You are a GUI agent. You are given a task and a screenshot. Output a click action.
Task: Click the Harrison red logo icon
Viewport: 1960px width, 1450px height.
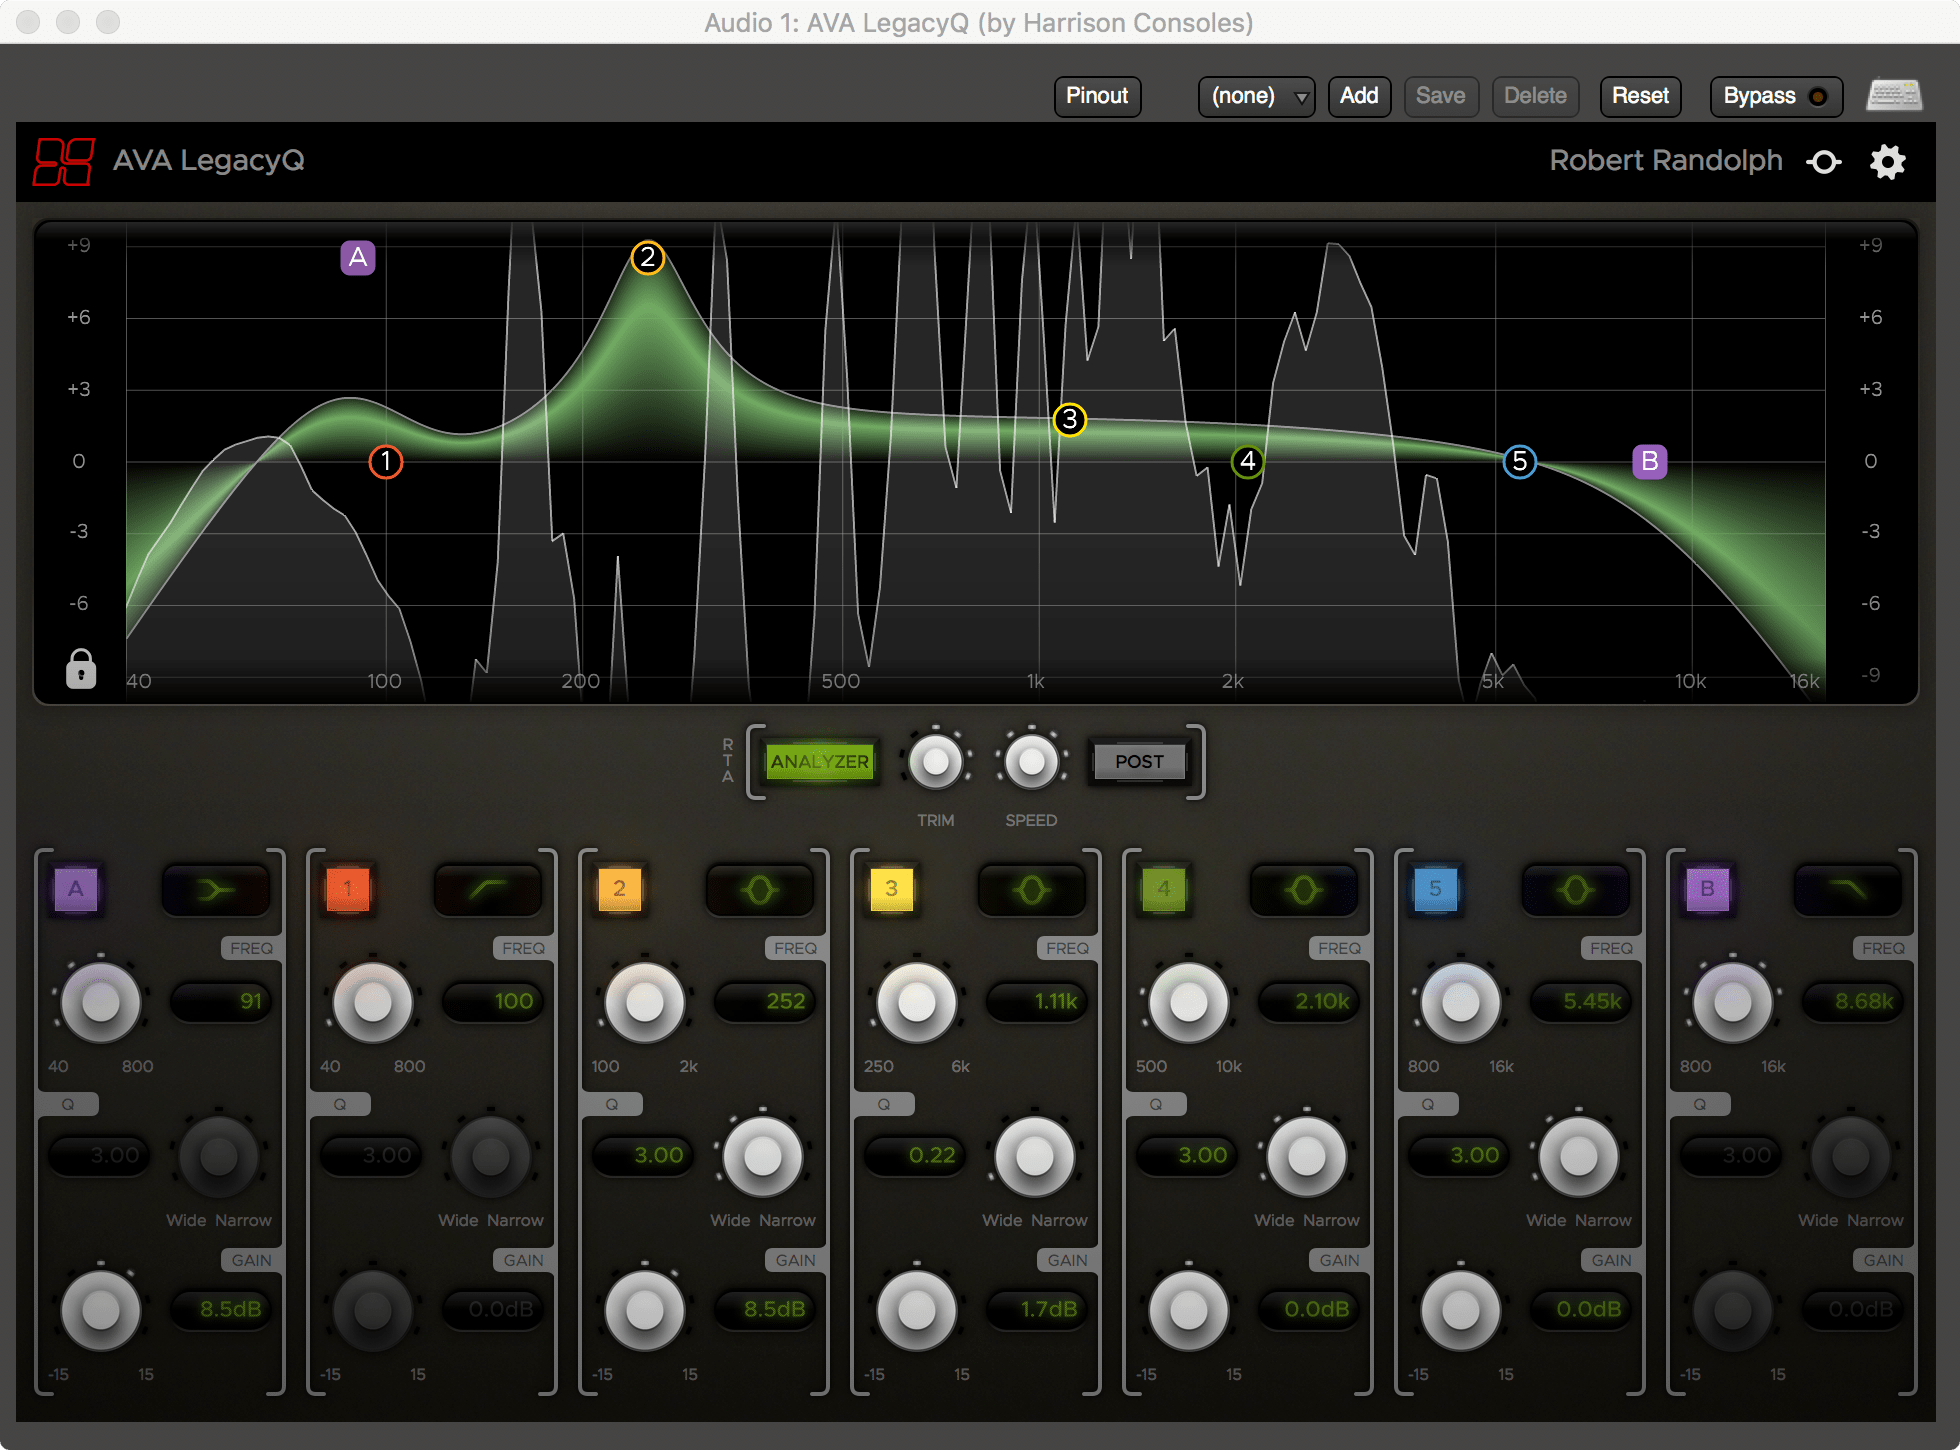[64, 162]
